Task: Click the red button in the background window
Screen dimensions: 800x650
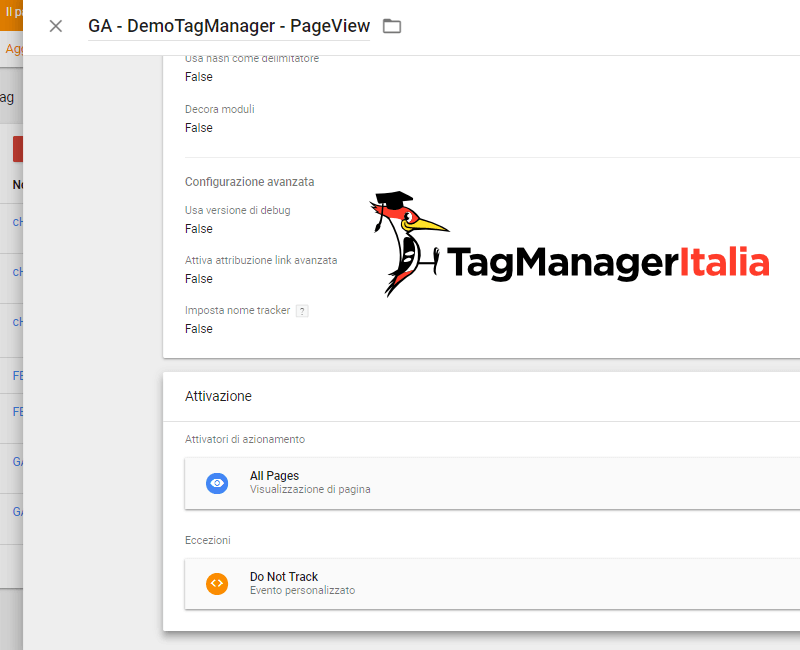Action: 18,149
